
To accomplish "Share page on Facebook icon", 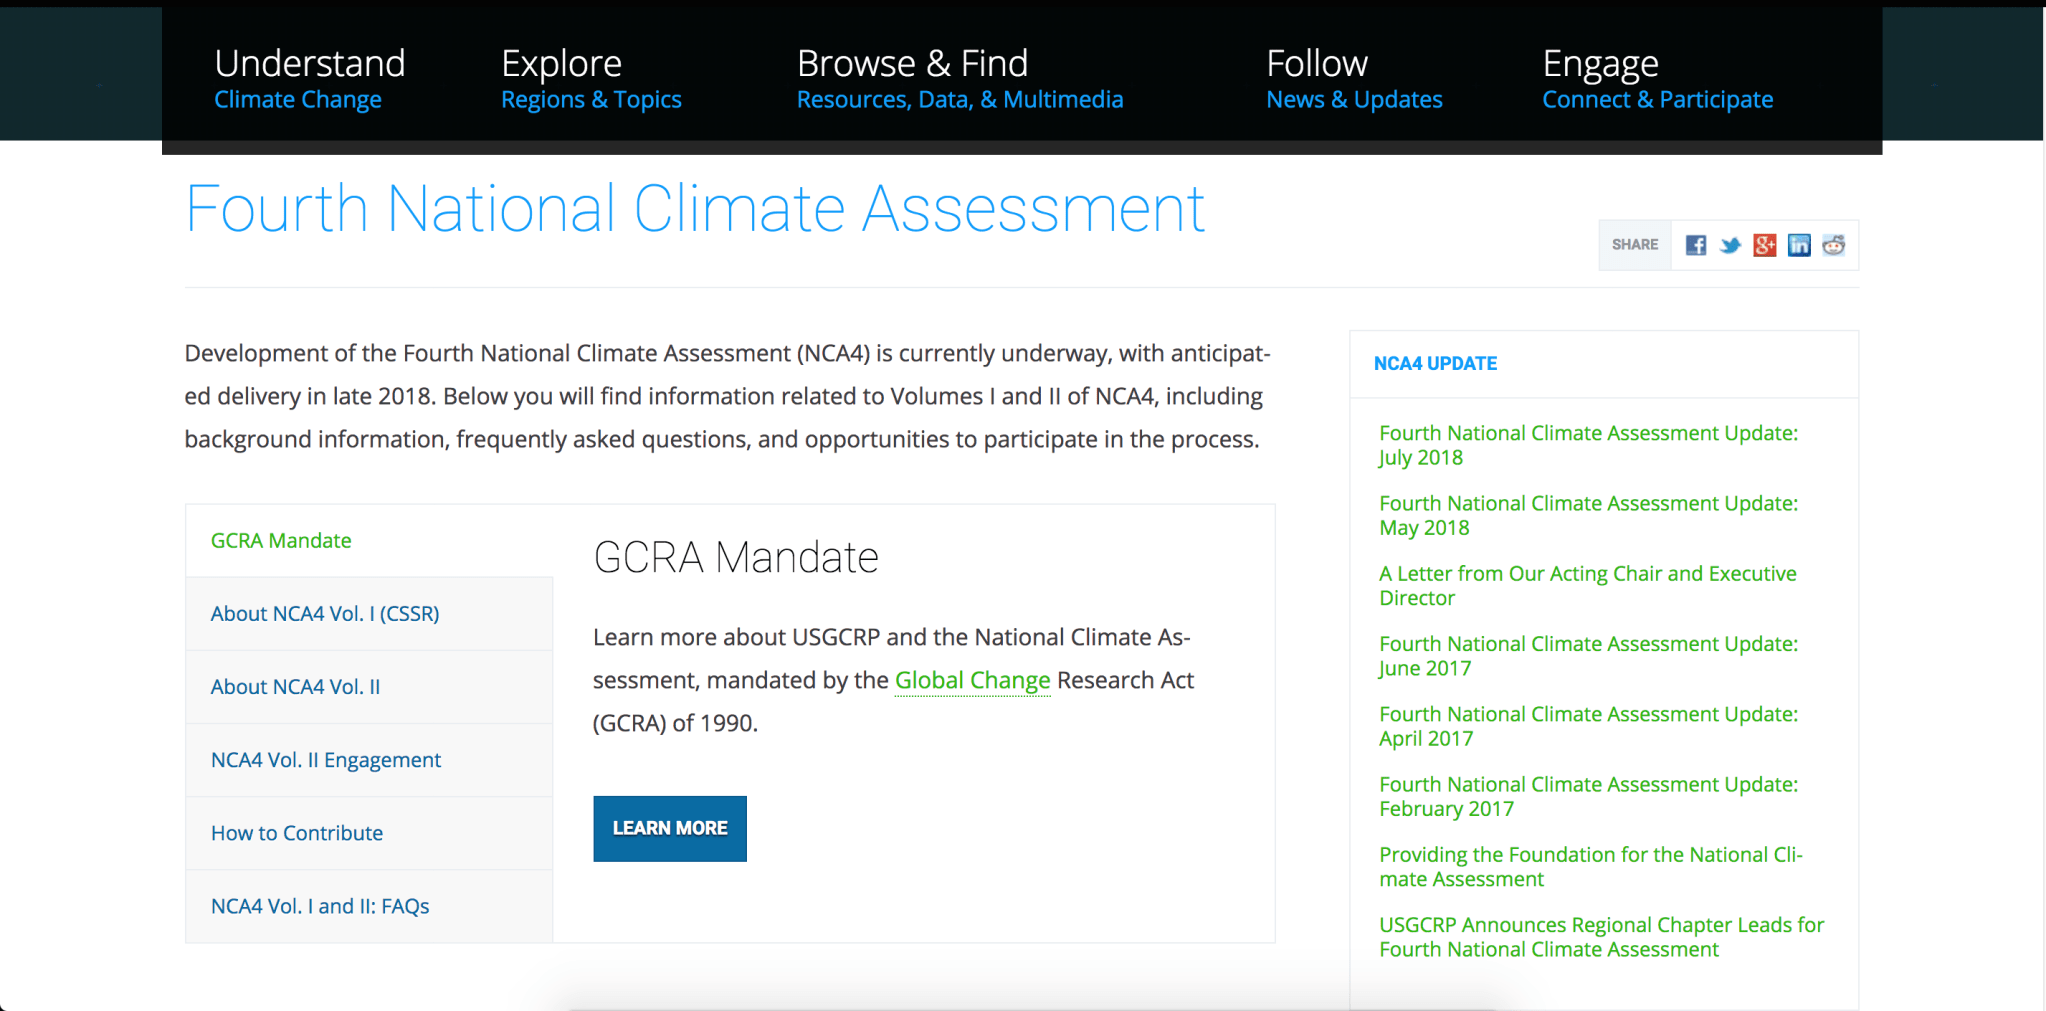I will click(x=1695, y=245).
